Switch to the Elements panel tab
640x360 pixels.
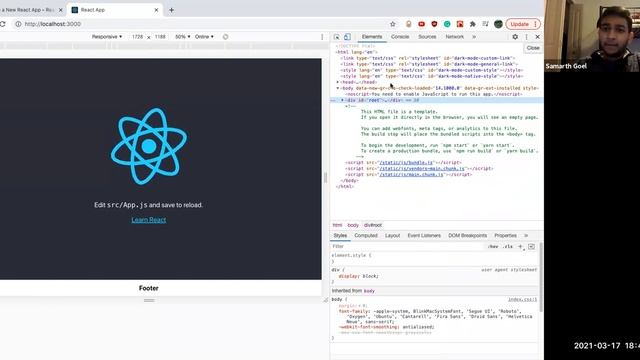click(372, 37)
